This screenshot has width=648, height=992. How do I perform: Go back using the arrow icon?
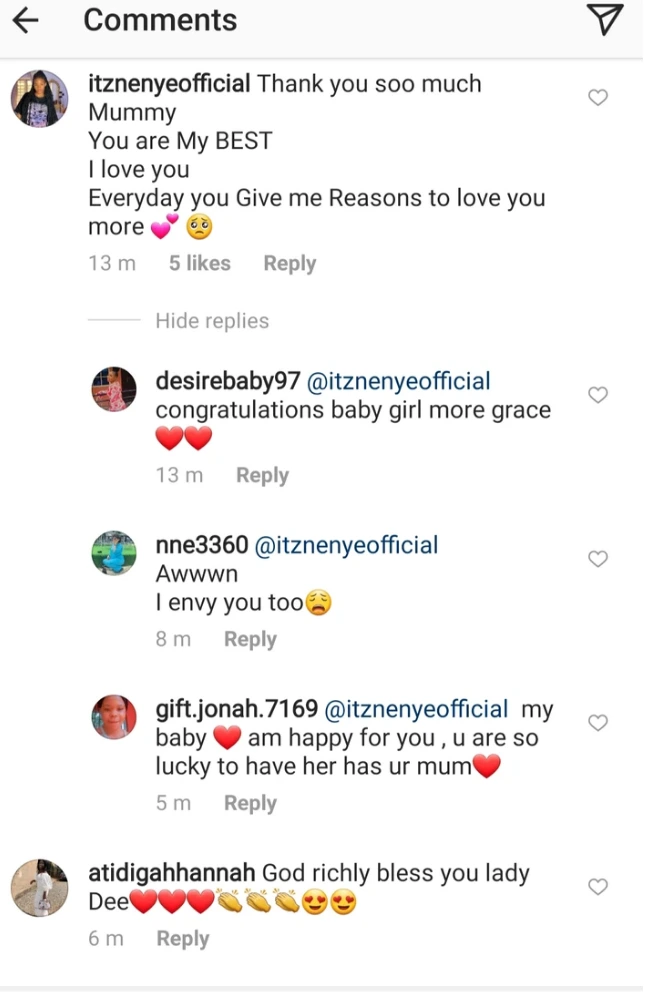(27, 20)
